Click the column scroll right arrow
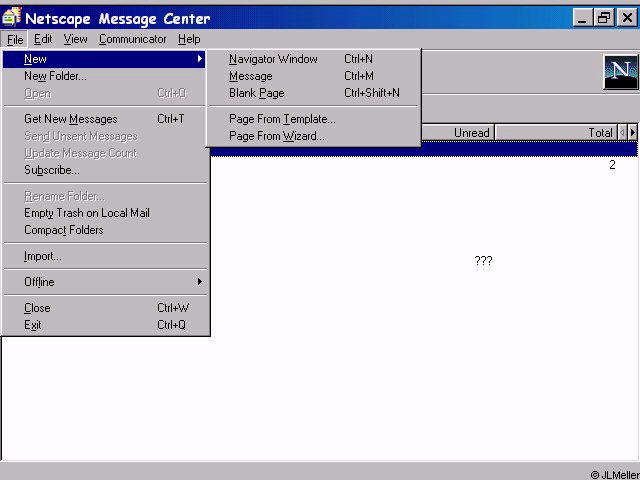The height and width of the screenshot is (480, 640). [633, 133]
